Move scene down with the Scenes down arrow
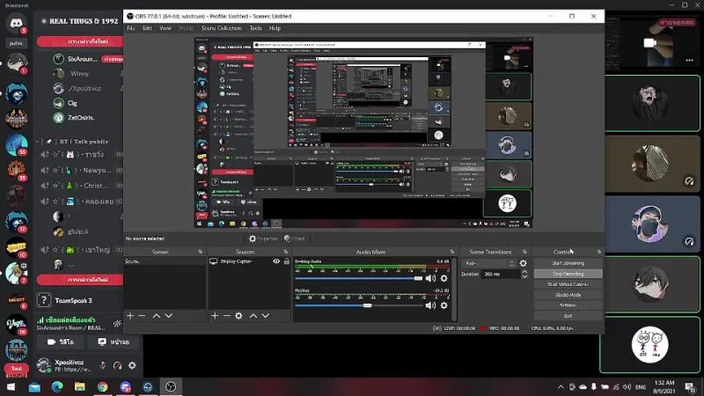This screenshot has width=704, height=396. tap(168, 316)
